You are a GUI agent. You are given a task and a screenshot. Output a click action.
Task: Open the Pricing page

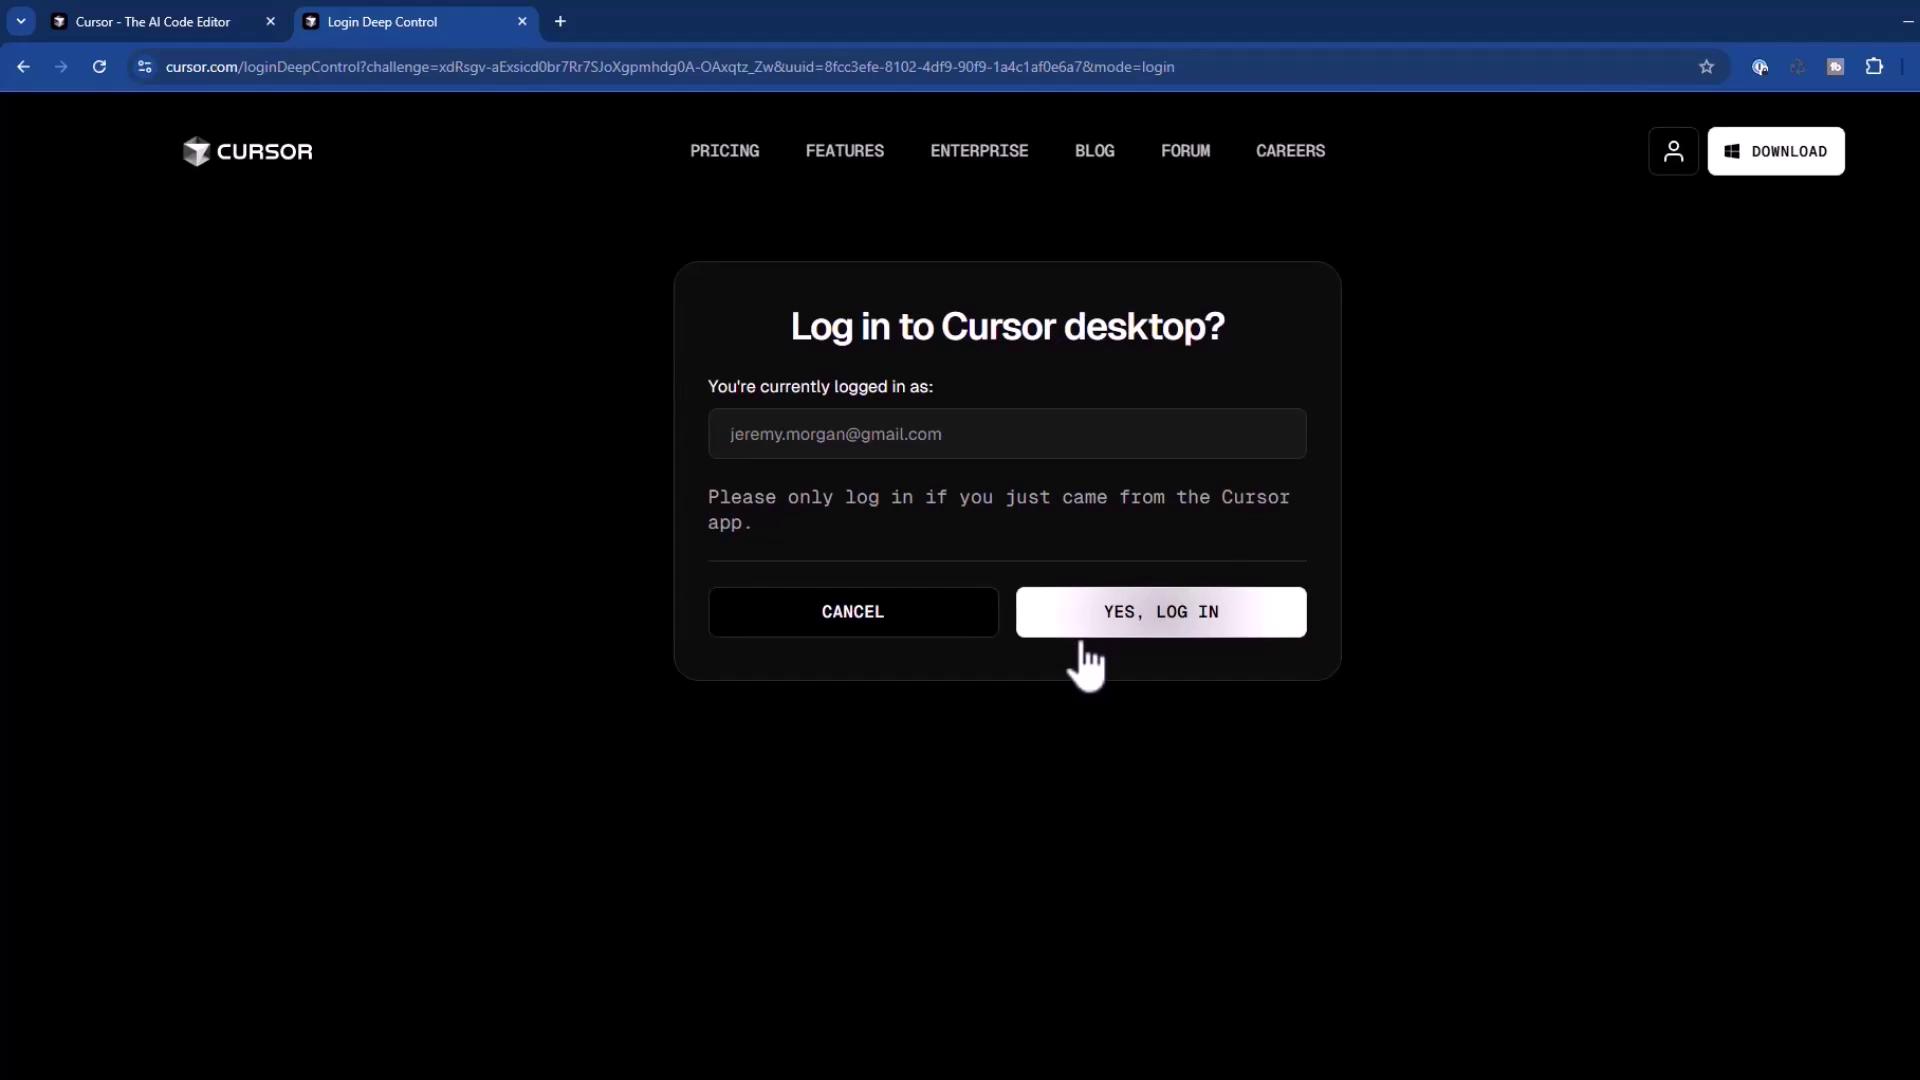coord(724,151)
